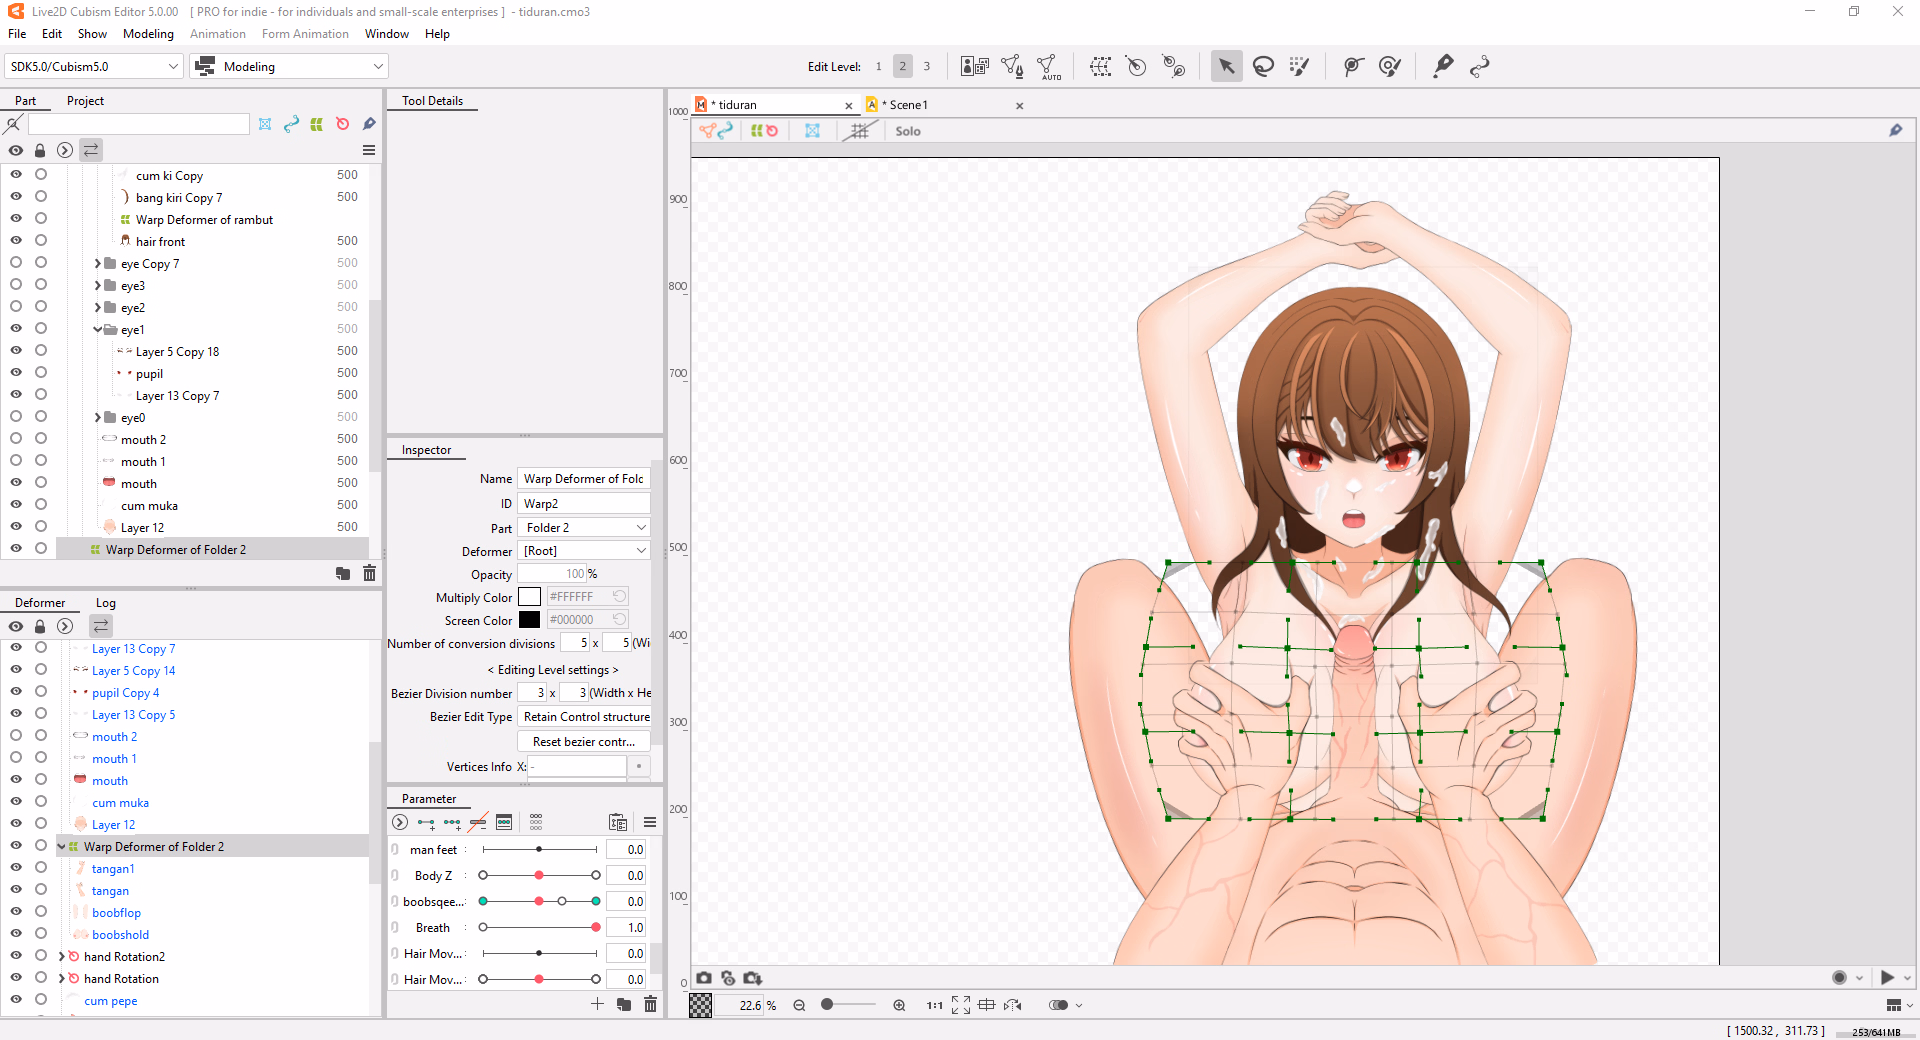The image size is (1920, 1040).
Task: Open the Part 'Folder 2' dropdown
Action: coord(584,528)
